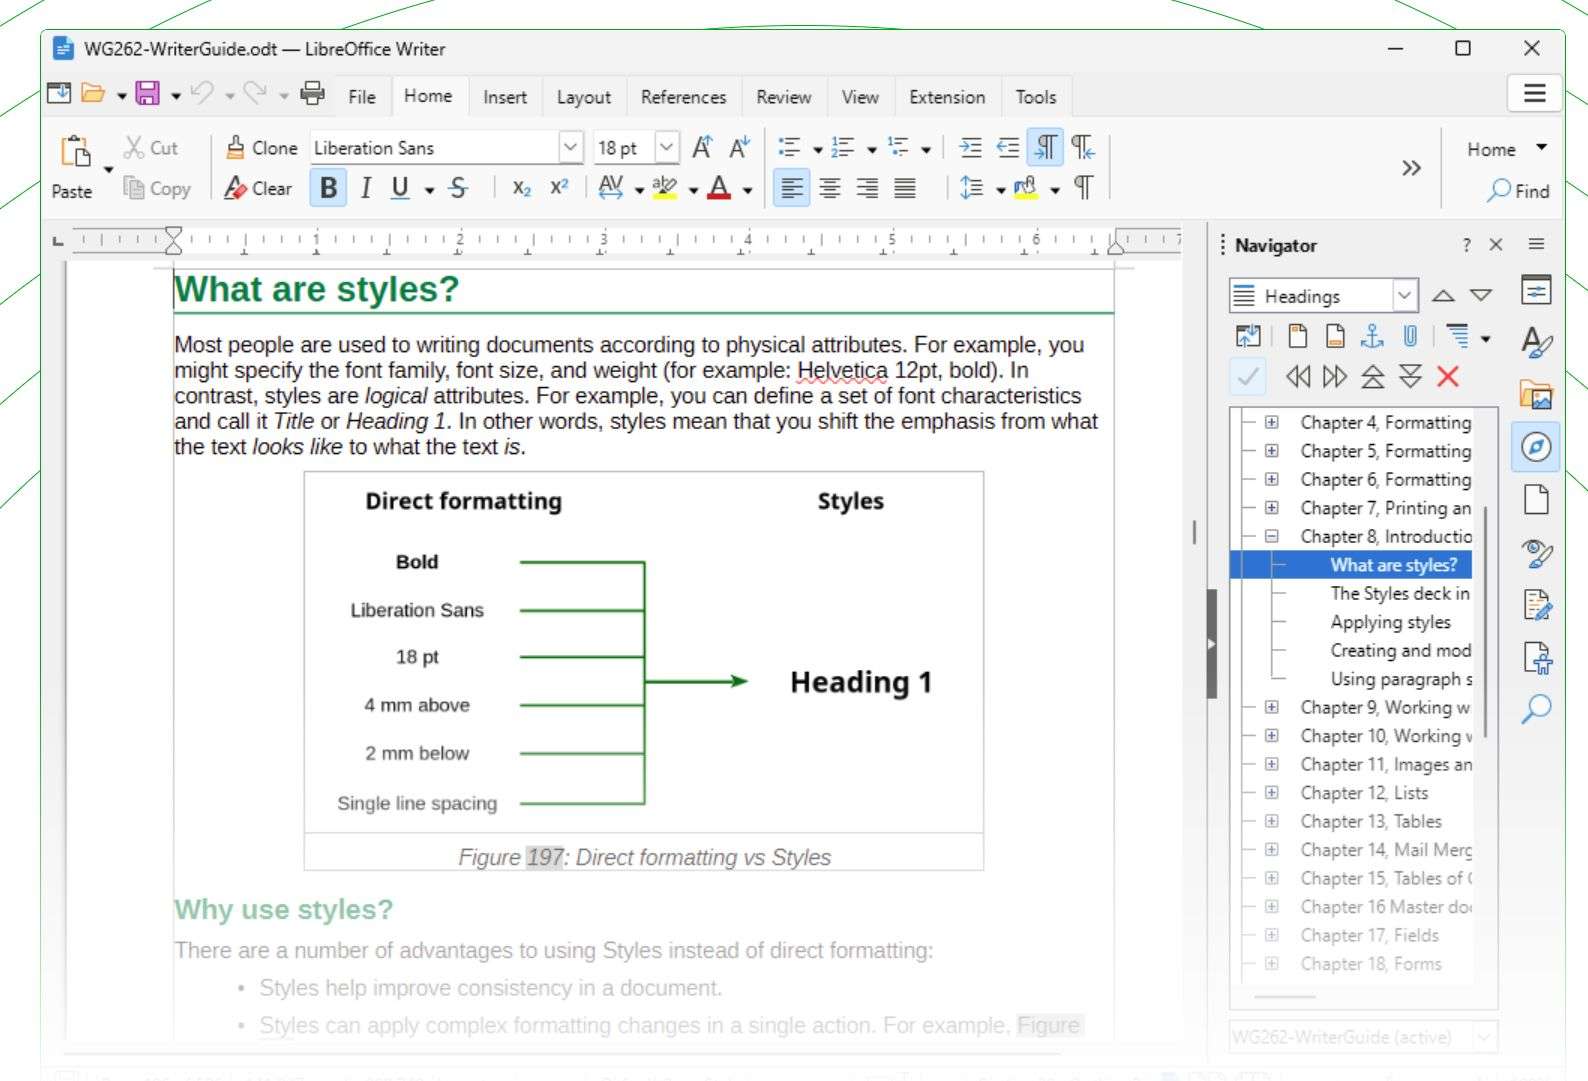Open the Page deck in the sidebar
This screenshot has width=1588, height=1081.
(x=1536, y=498)
